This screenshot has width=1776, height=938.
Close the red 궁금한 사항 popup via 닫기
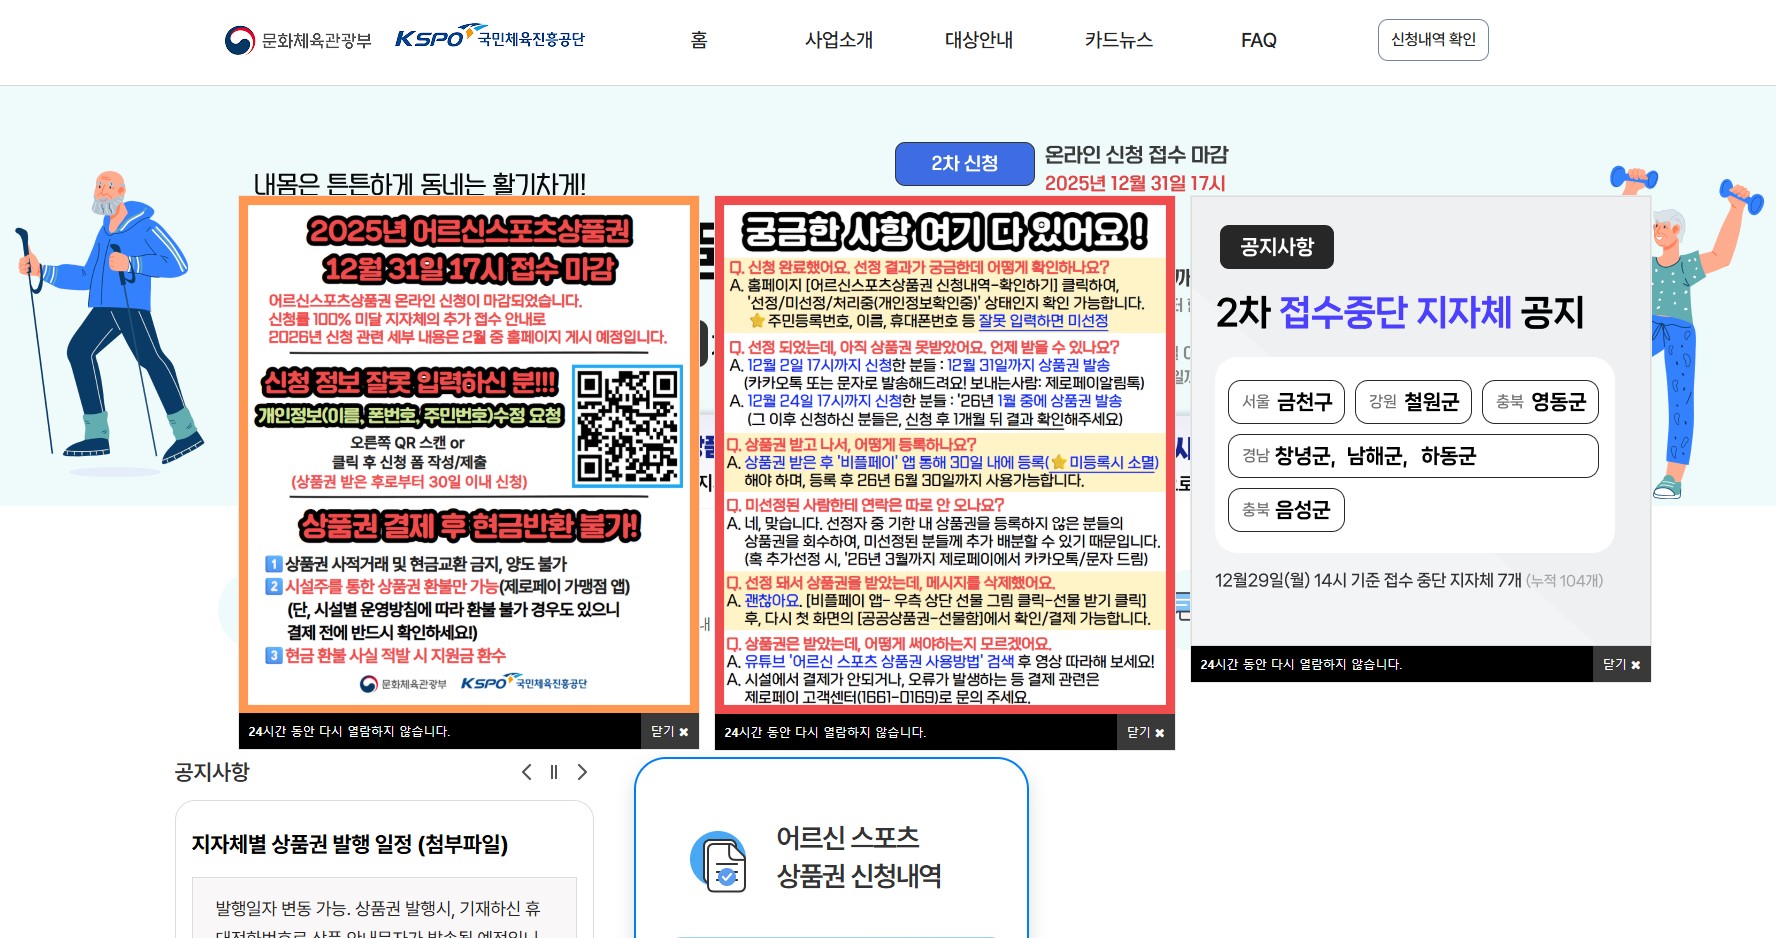tap(1145, 732)
